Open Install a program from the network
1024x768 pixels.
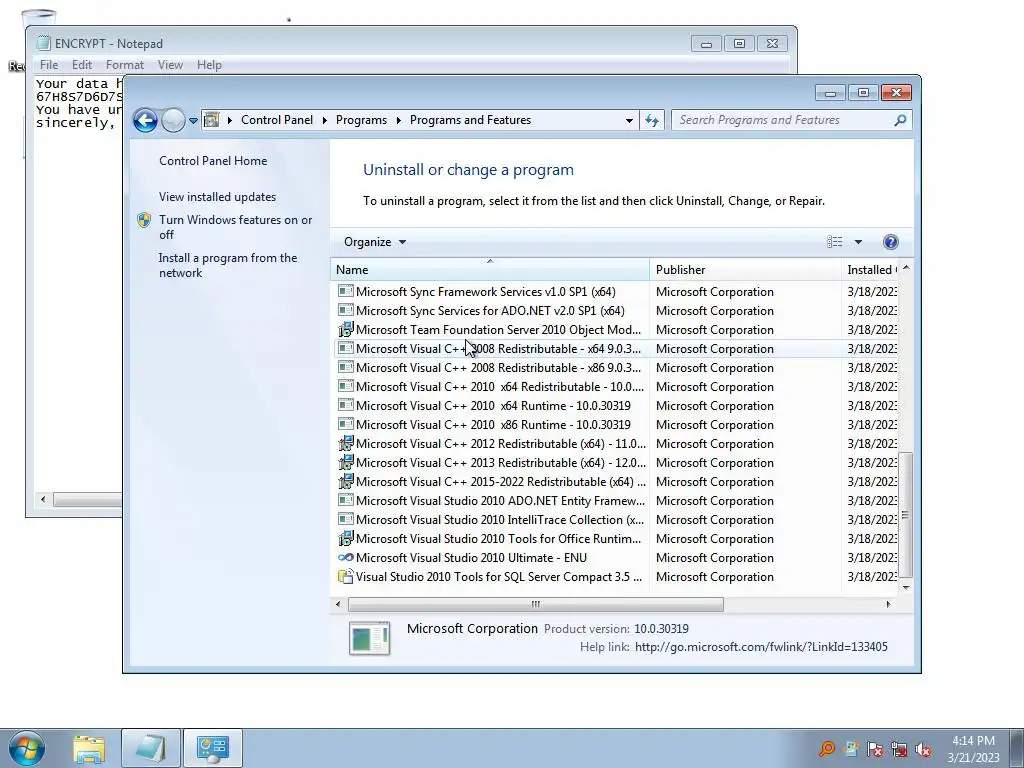tap(228, 265)
